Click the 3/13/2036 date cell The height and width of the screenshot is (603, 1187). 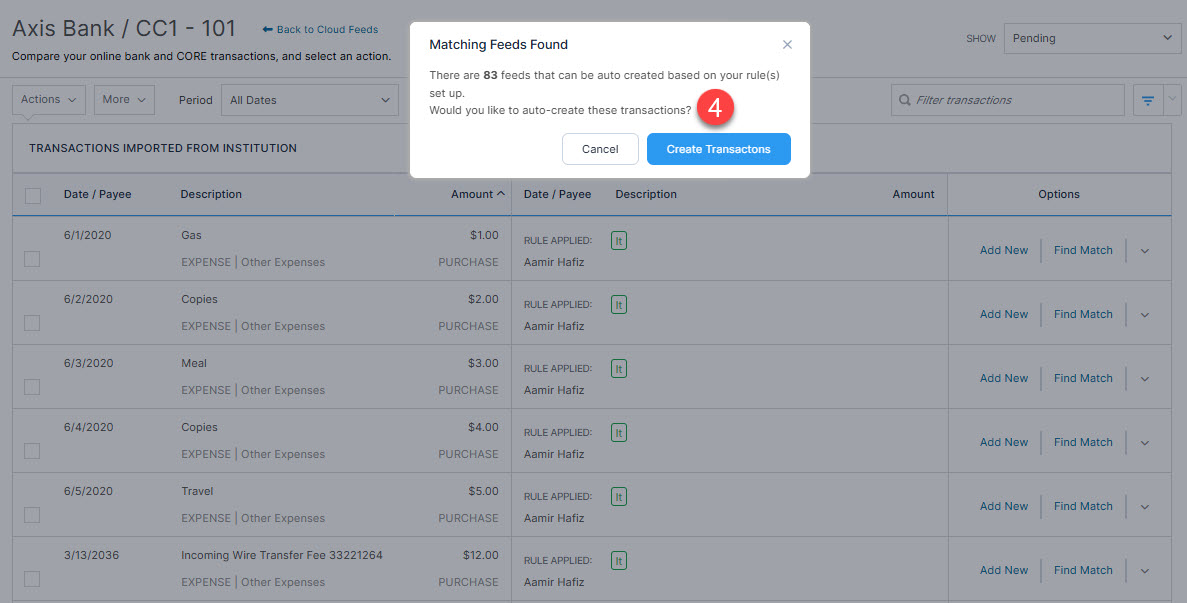point(91,555)
